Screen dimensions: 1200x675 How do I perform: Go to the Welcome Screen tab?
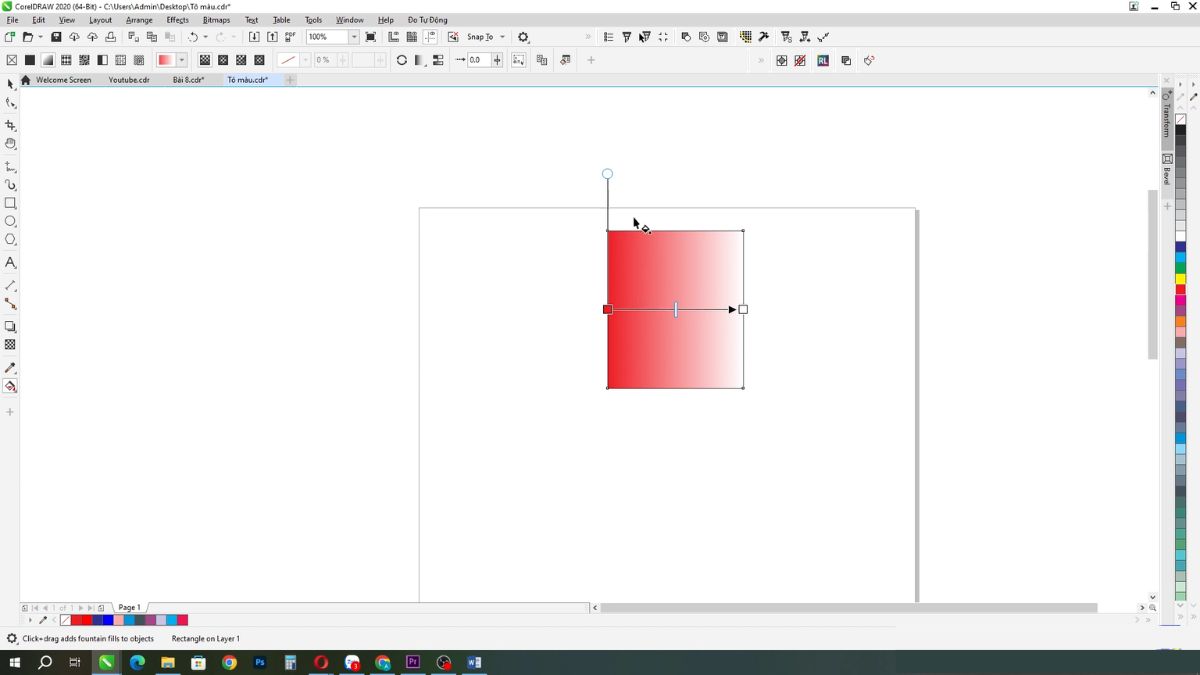[x=63, y=80]
